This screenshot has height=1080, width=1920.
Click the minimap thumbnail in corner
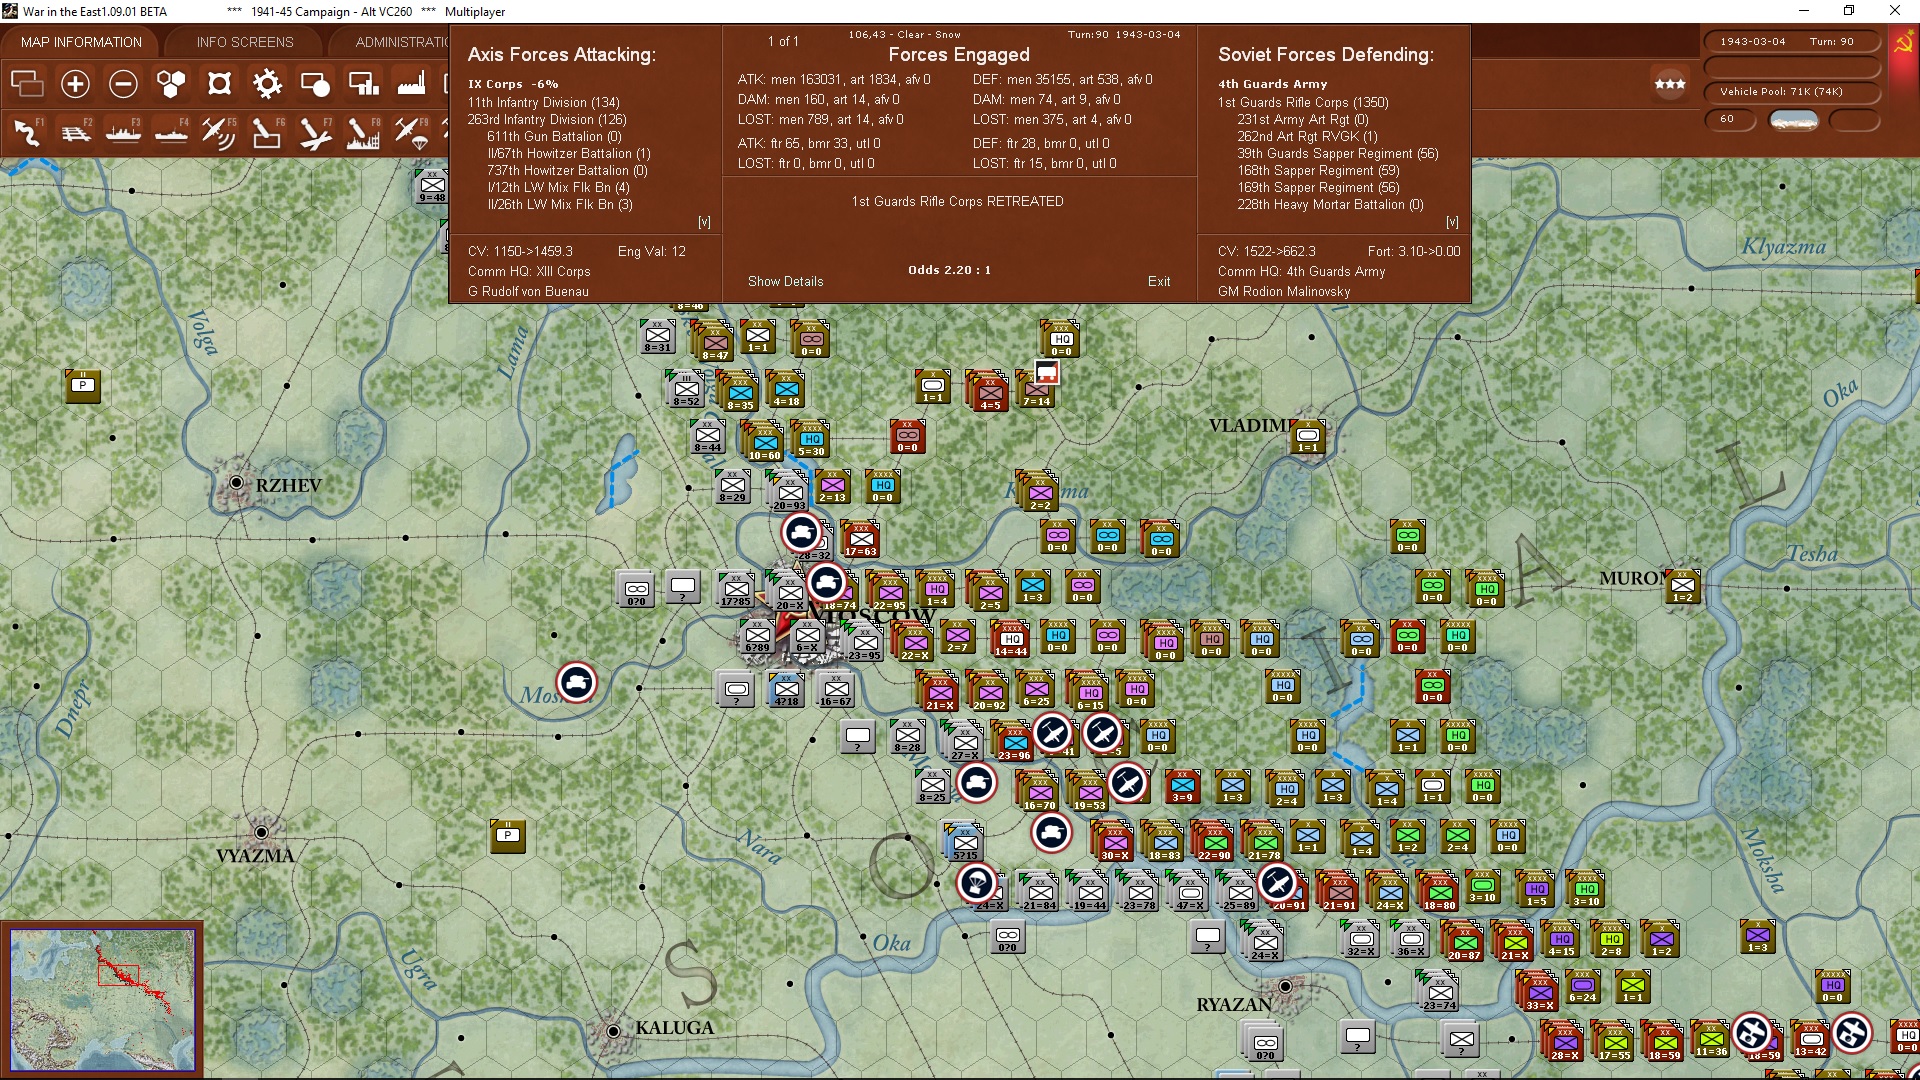click(x=102, y=1000)
